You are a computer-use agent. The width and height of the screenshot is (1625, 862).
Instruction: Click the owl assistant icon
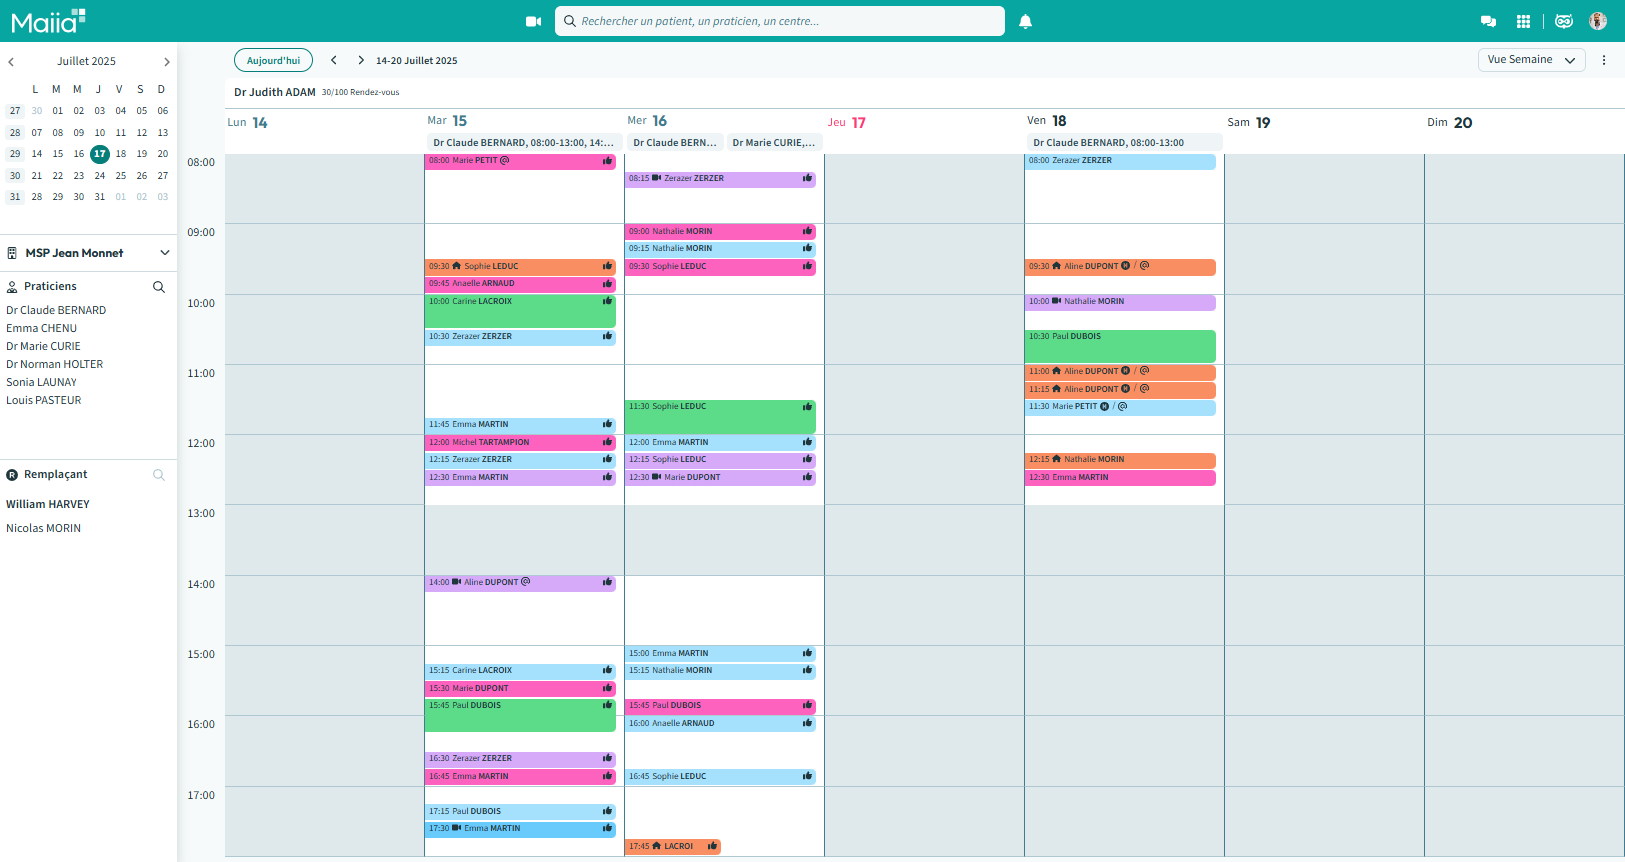tap(1564, 21)
